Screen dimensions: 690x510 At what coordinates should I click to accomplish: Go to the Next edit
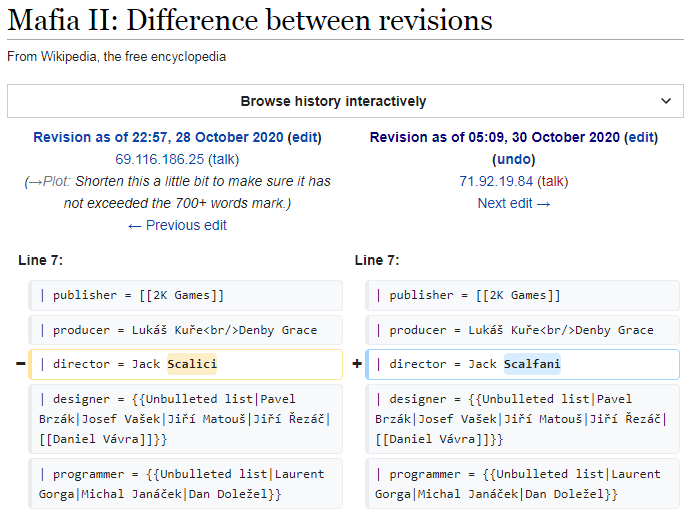(x=514, y=203)
